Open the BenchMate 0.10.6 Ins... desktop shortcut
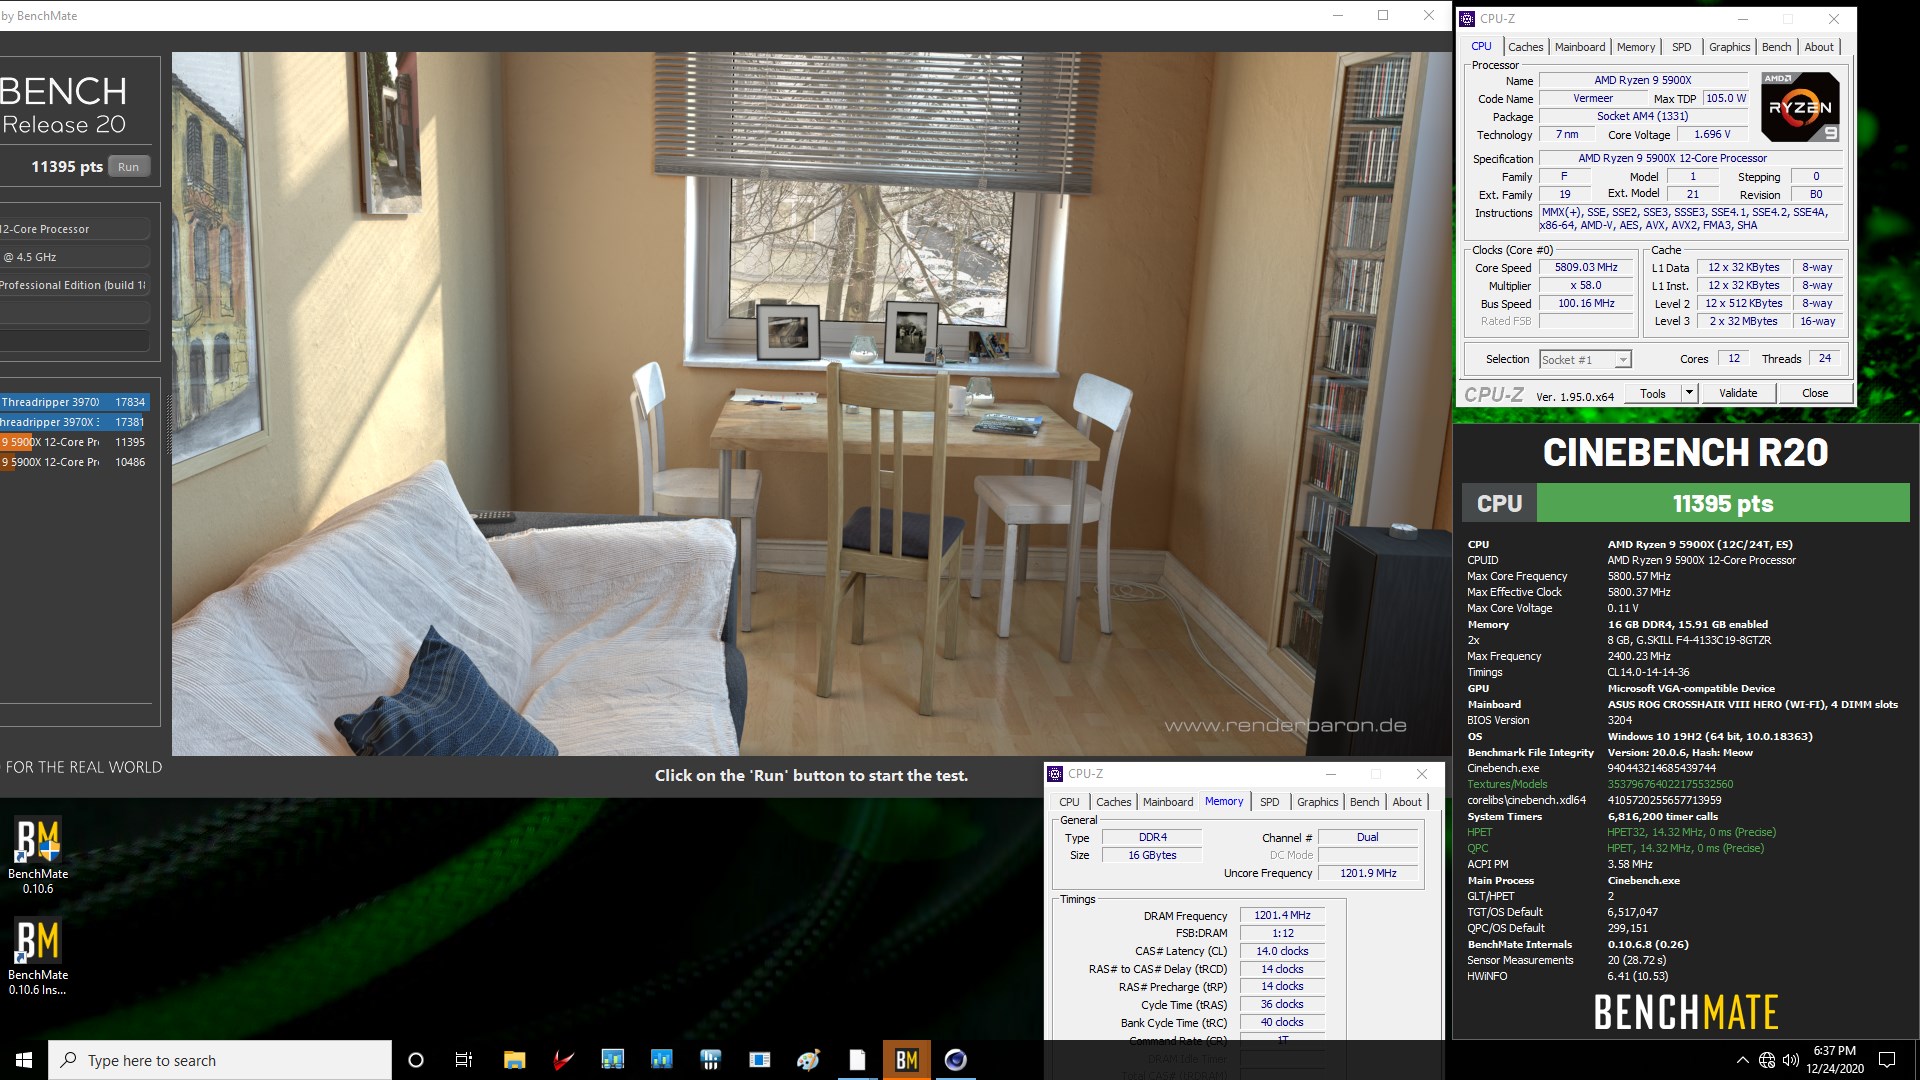Viewport: 1920px width, 1080px height. (38, 957)
